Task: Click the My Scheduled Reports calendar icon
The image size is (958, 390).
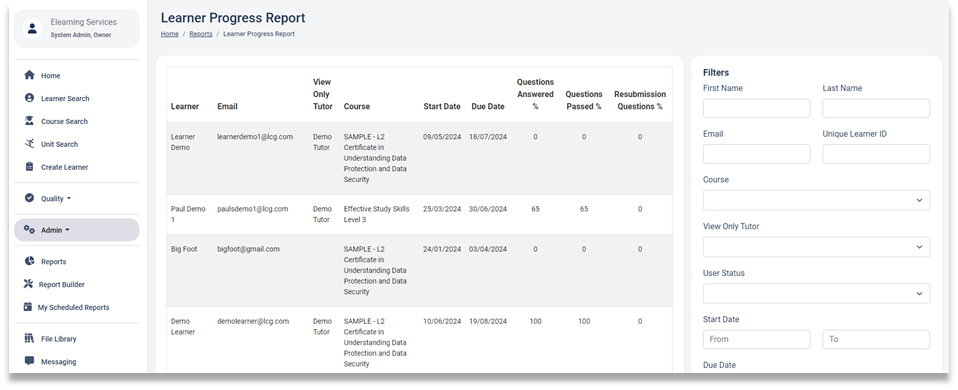Action: coord(27,307)
